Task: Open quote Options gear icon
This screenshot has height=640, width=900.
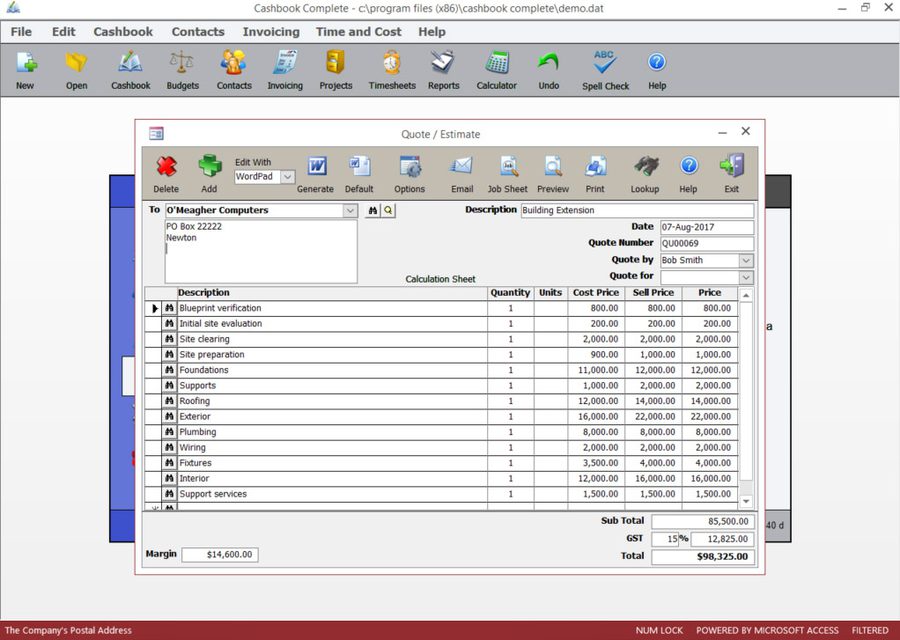Action: pyautogui.click(x=410, y=166)
